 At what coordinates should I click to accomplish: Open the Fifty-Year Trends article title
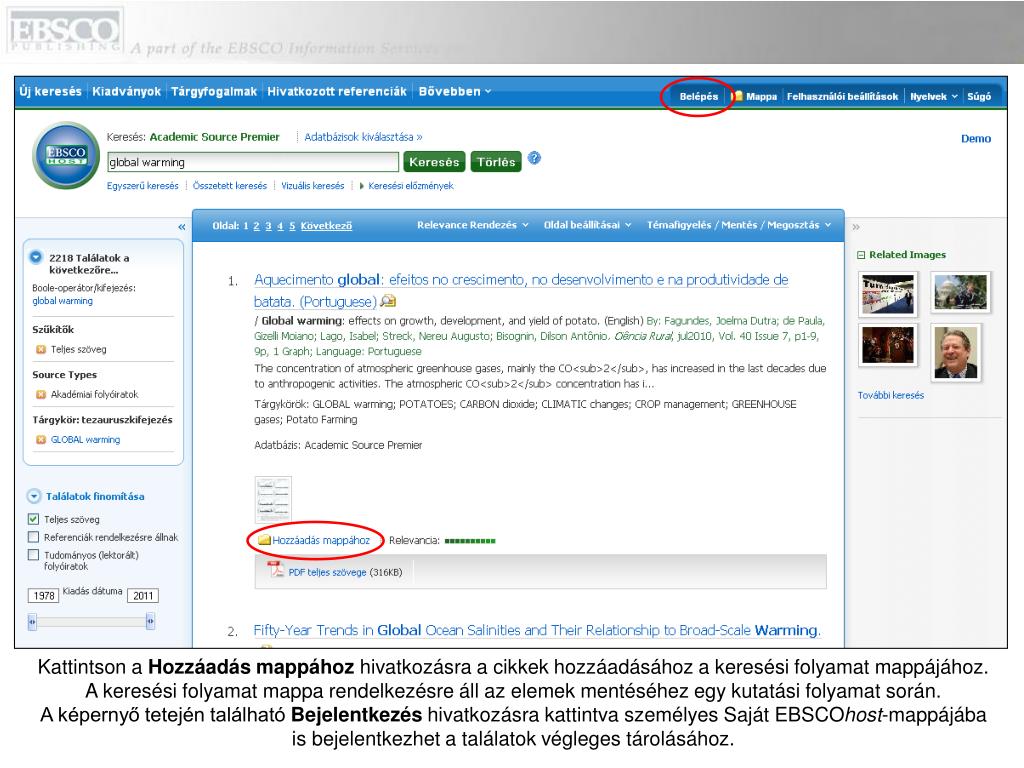(537, 630)
